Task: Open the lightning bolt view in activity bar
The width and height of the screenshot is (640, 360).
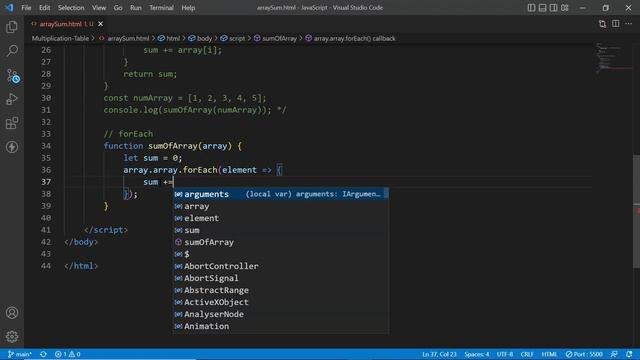Action: pos(12,147)
